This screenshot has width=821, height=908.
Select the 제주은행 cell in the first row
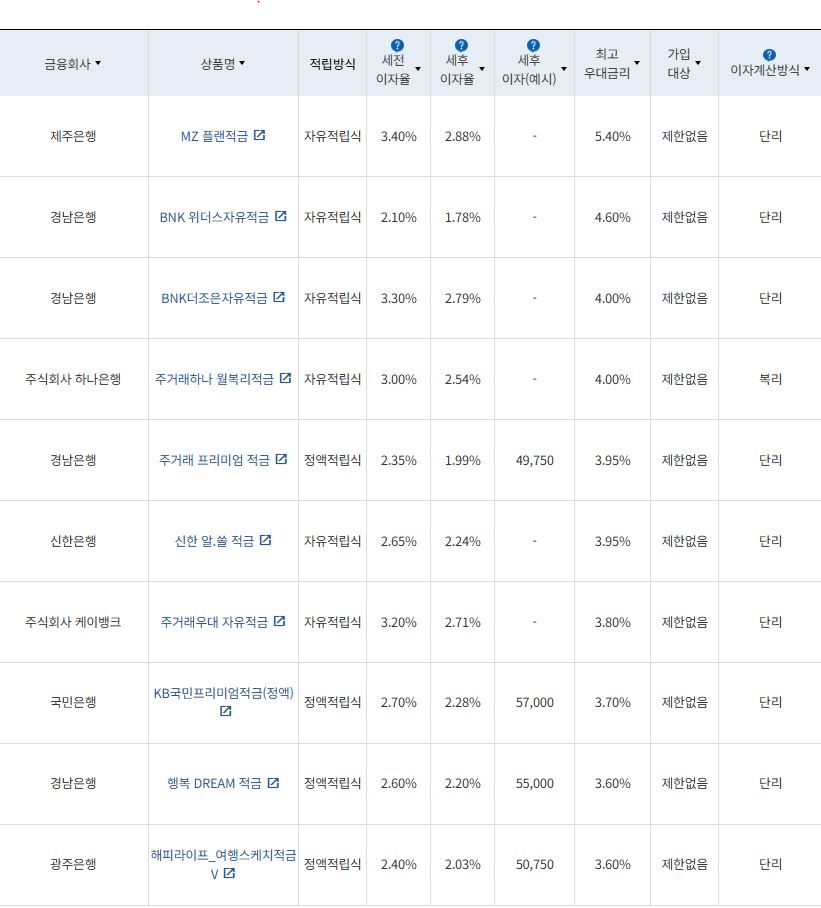click(x=74, y=136)
